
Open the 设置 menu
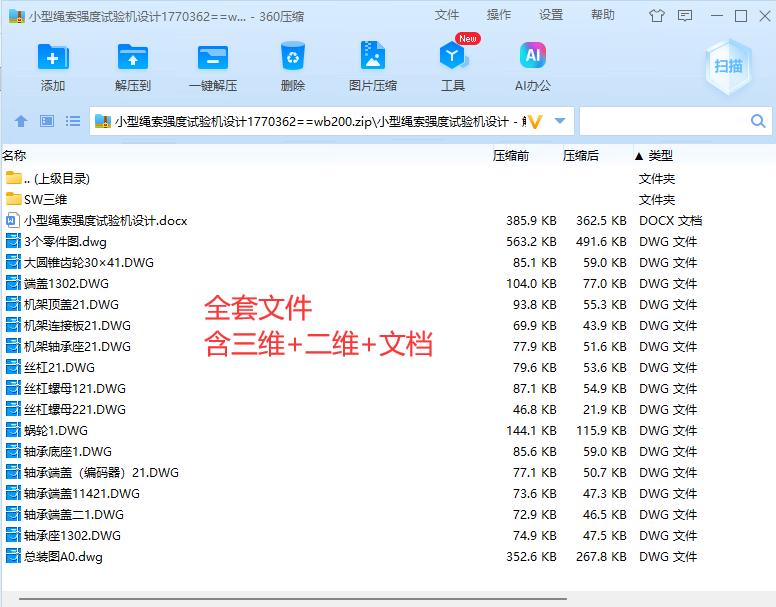tap(550, 15)
